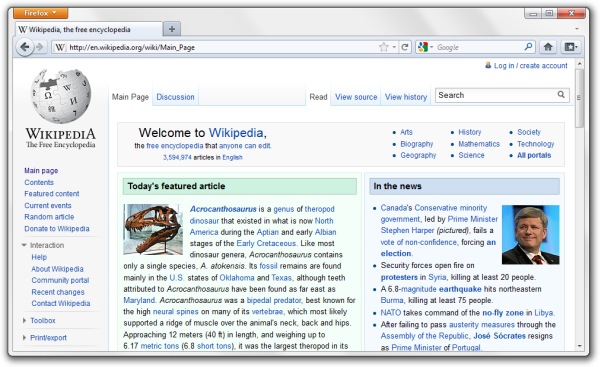Open the Society portal link

pyautogui.click(x=529, y=132)
